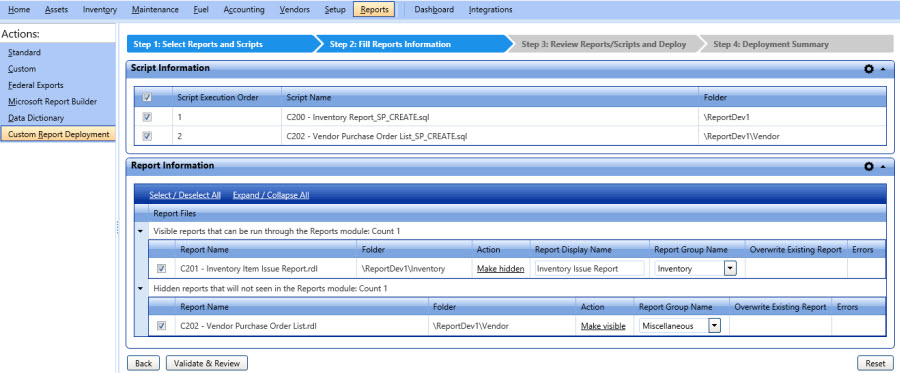Click the Back button

143,363
